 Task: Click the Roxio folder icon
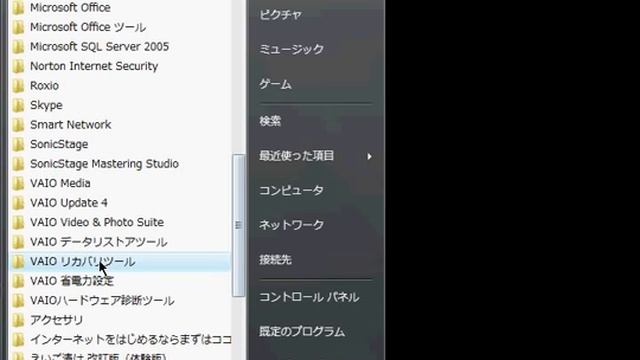tap(18, 86)
